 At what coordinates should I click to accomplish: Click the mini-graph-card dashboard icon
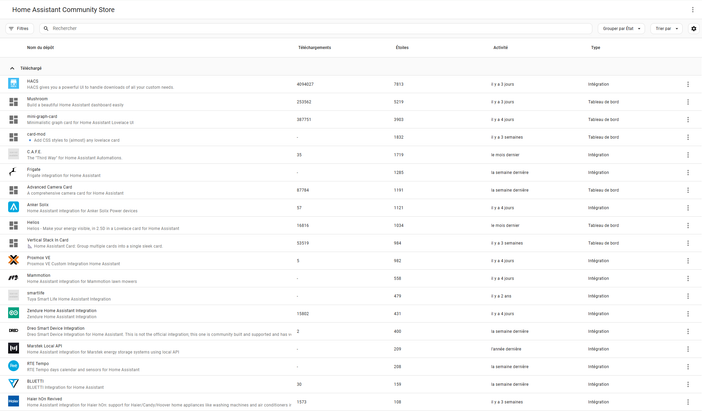pos(13,120)
